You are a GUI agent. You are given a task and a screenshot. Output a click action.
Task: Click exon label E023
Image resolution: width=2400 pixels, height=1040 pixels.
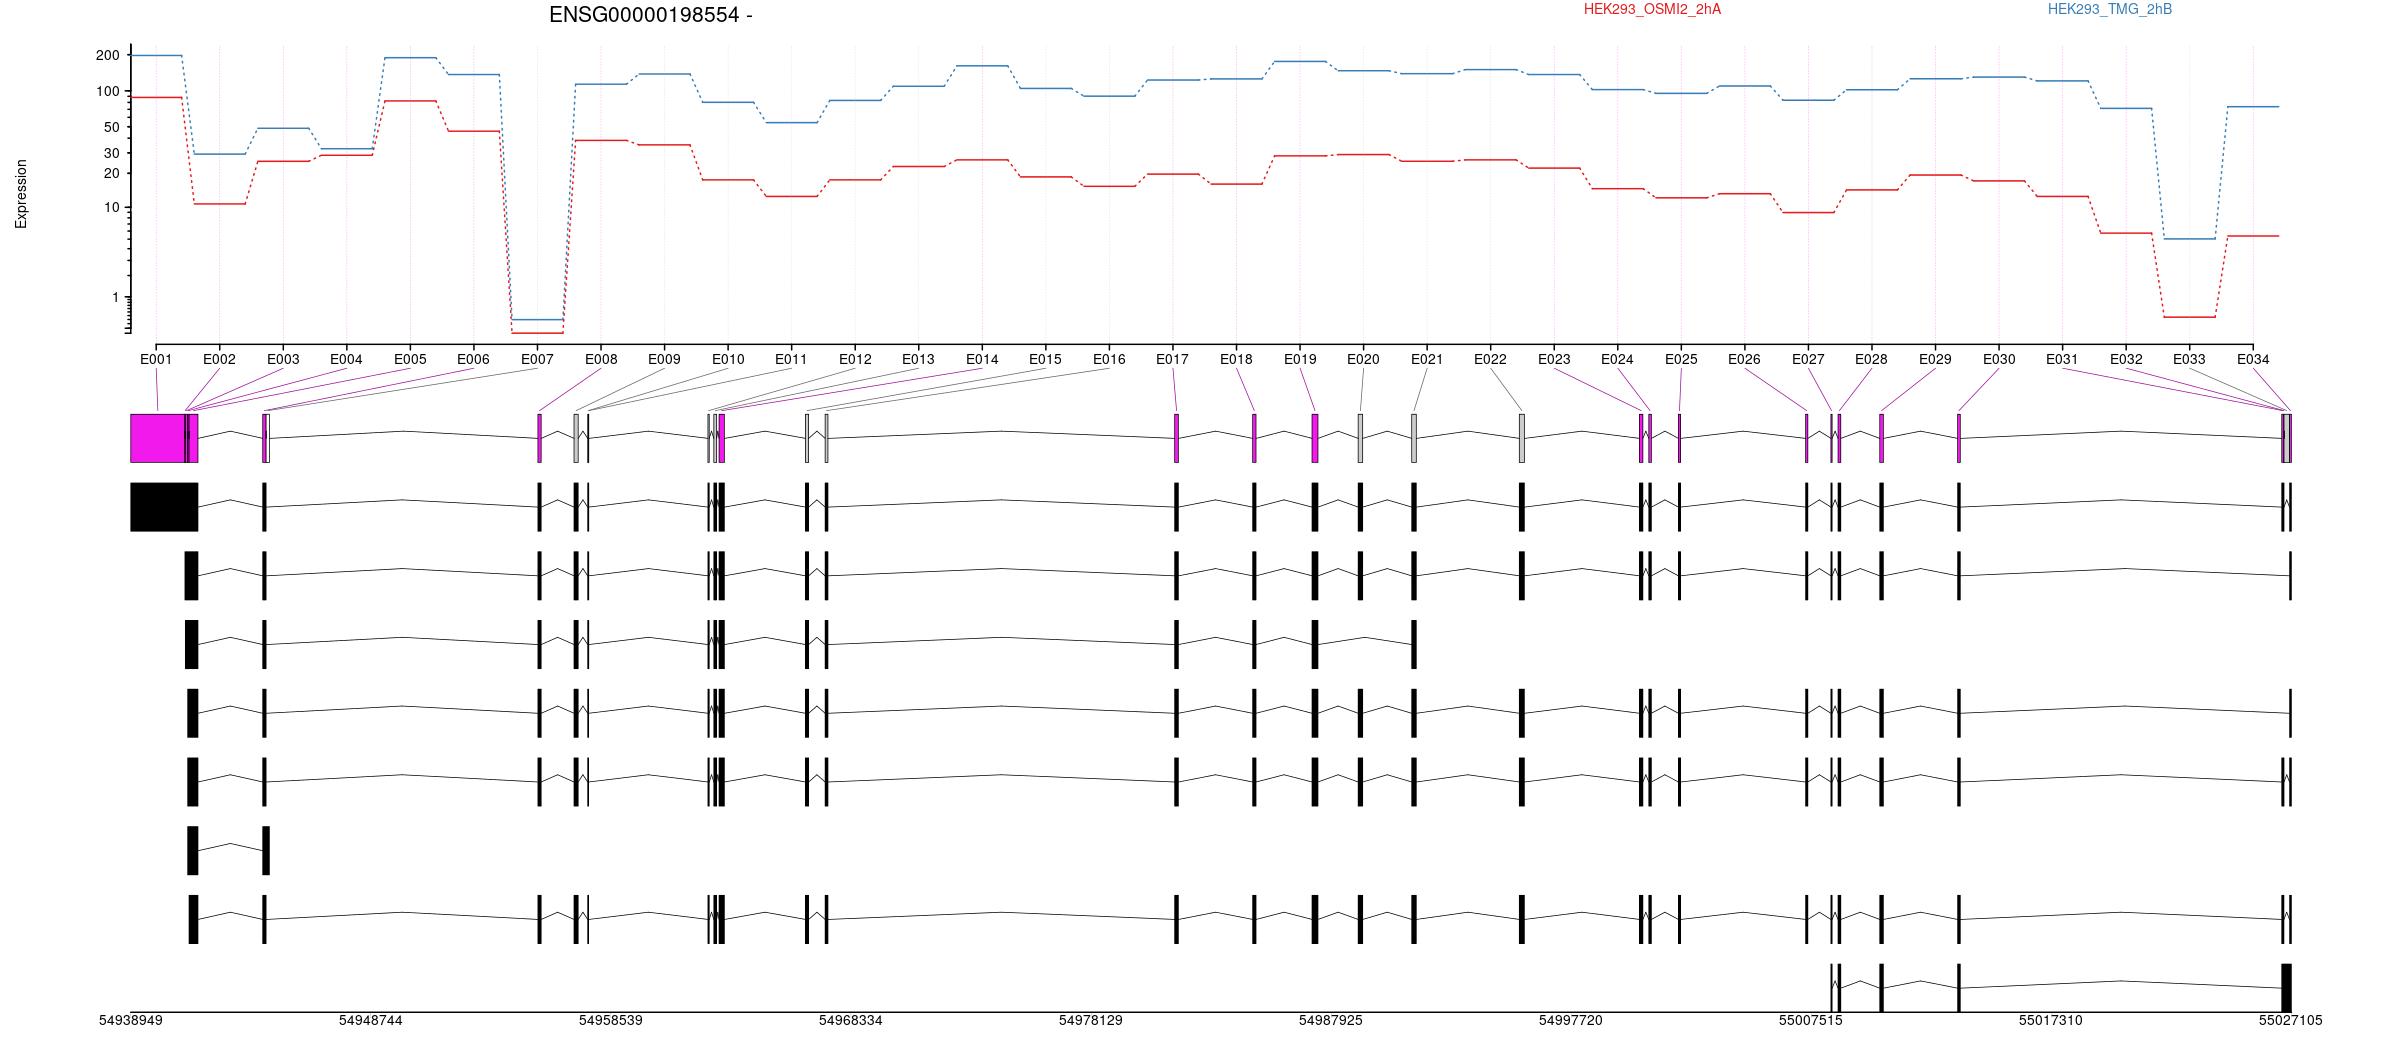(x=1554, y=359)
